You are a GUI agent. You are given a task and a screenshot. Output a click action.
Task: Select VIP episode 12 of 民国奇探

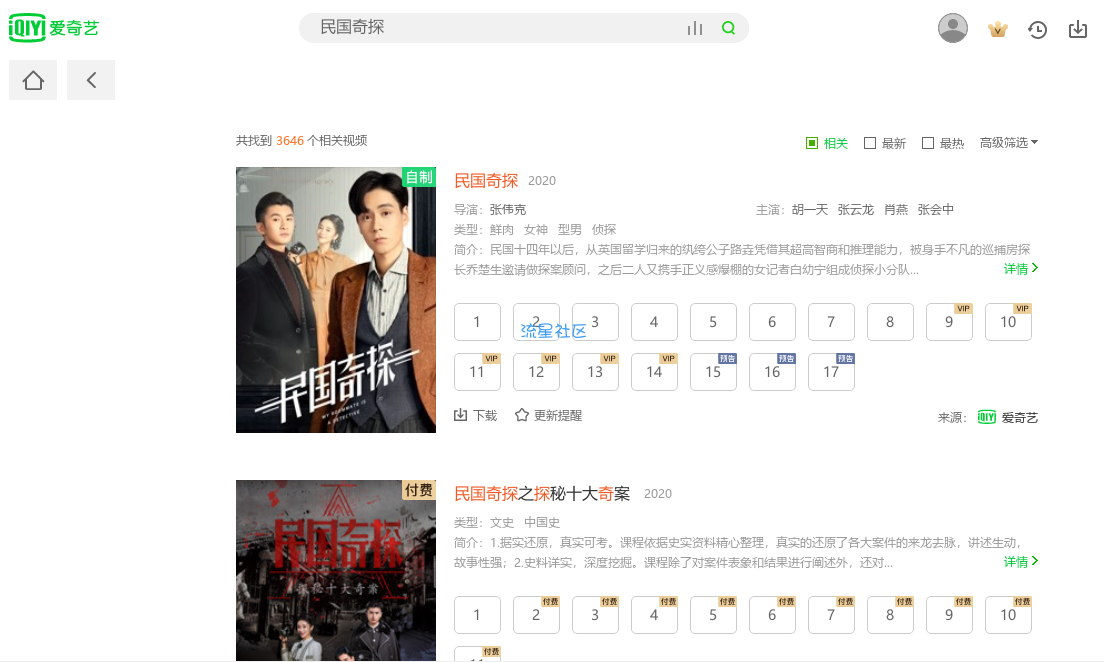[537, 371]
